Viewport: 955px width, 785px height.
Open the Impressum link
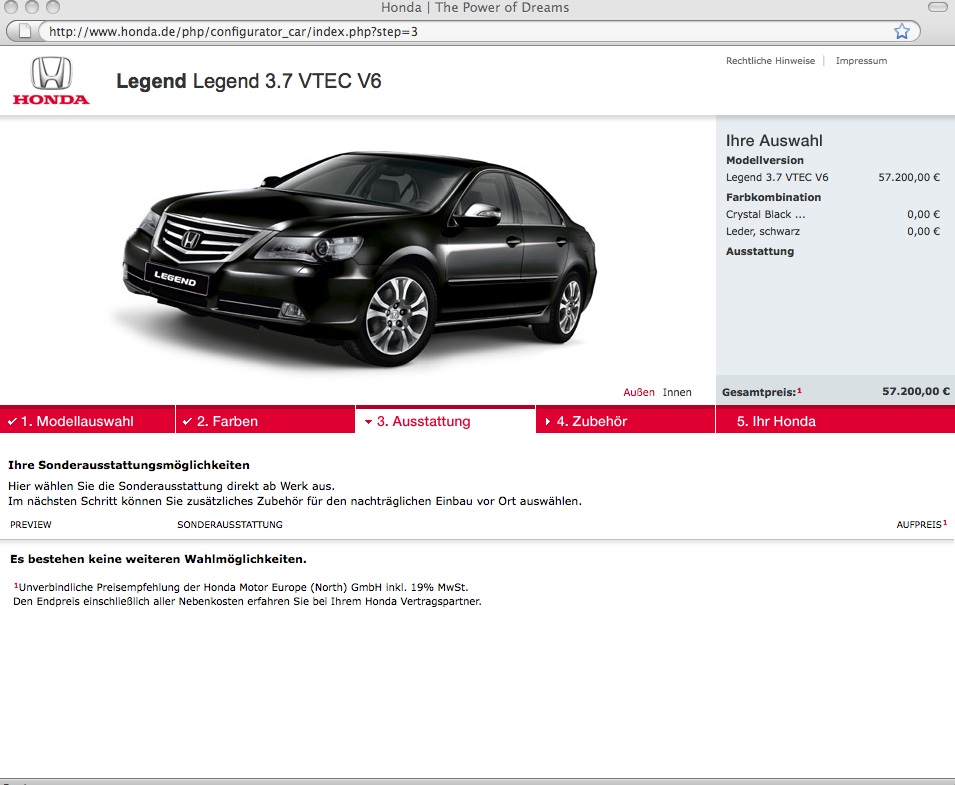coord(861,61)
